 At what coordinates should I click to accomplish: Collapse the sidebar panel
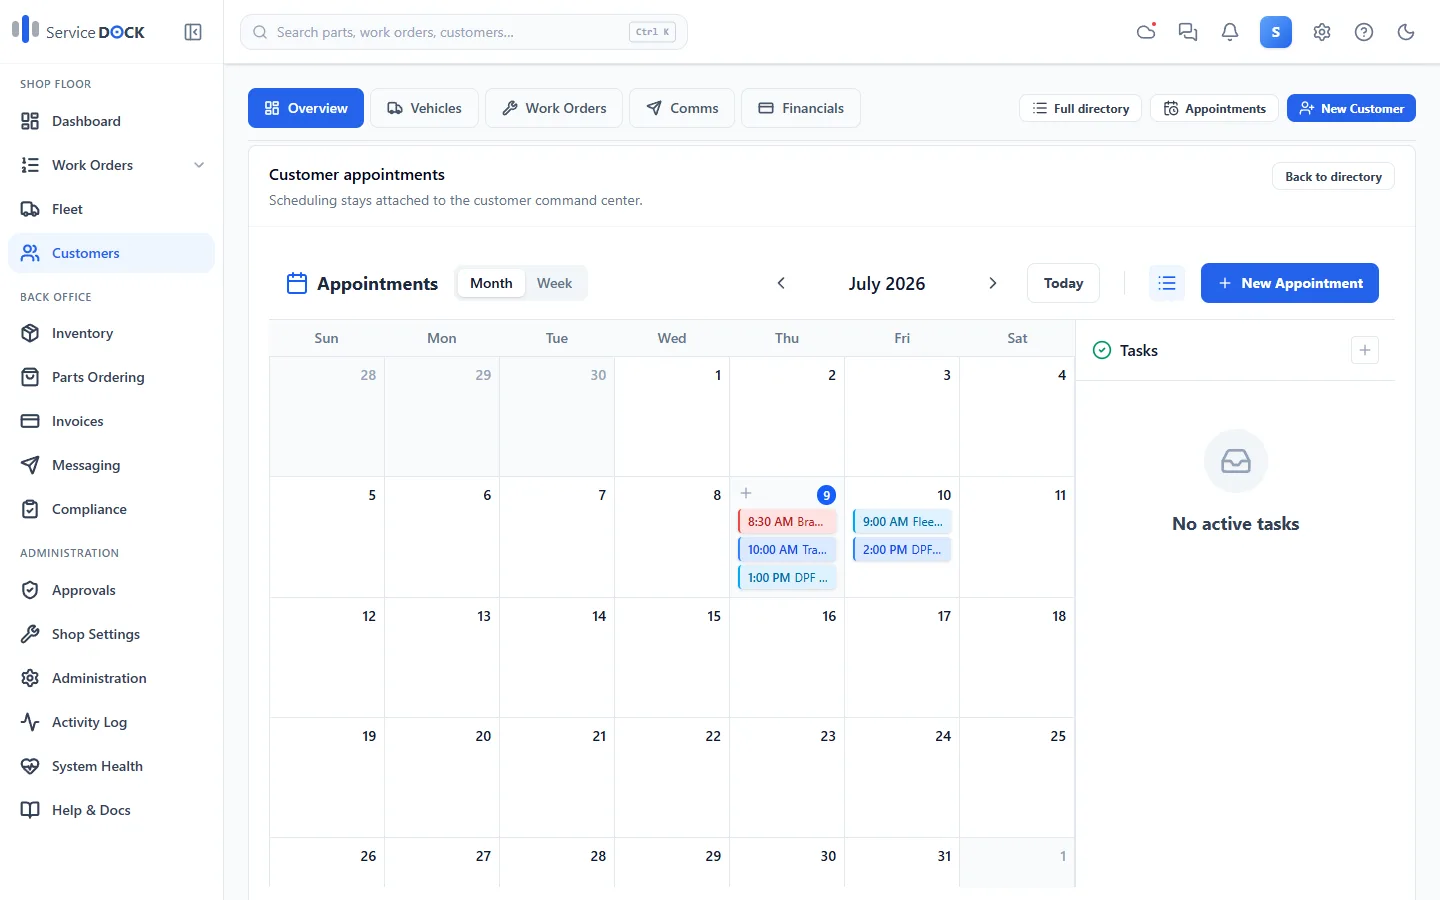pos(193,32)
